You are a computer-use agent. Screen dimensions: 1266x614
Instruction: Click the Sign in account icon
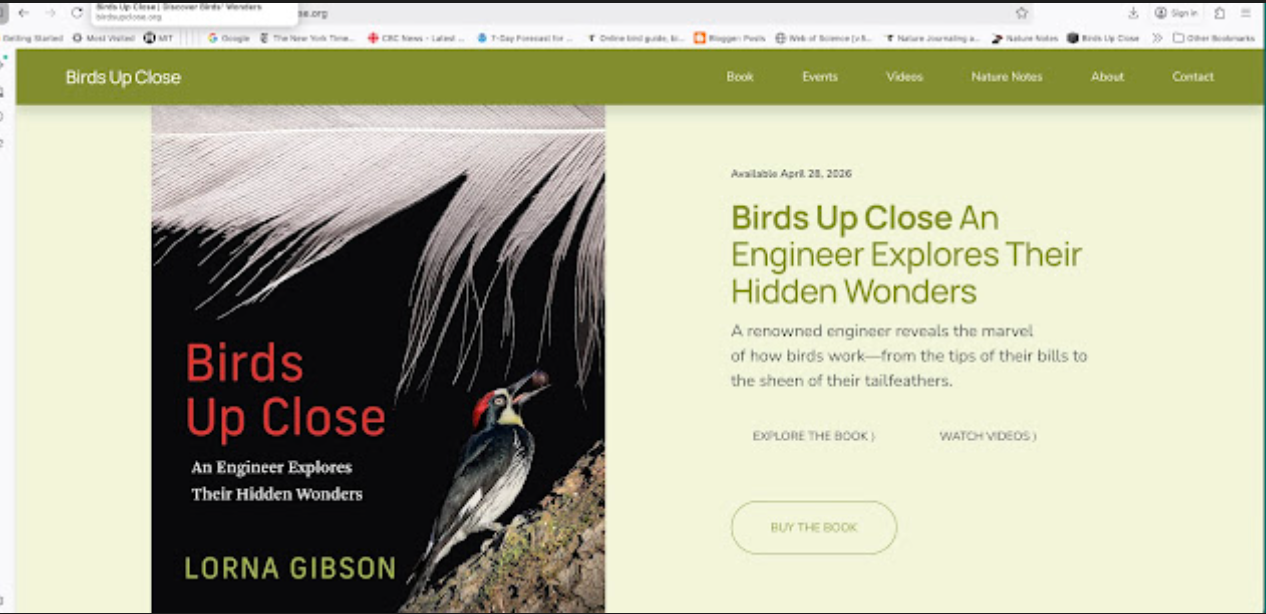(1175, 13)
